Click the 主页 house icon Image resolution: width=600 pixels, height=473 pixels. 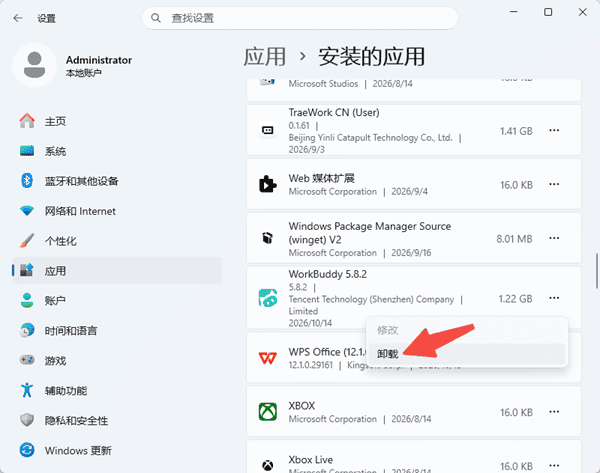pyautogui.click(x=27, y=121)
